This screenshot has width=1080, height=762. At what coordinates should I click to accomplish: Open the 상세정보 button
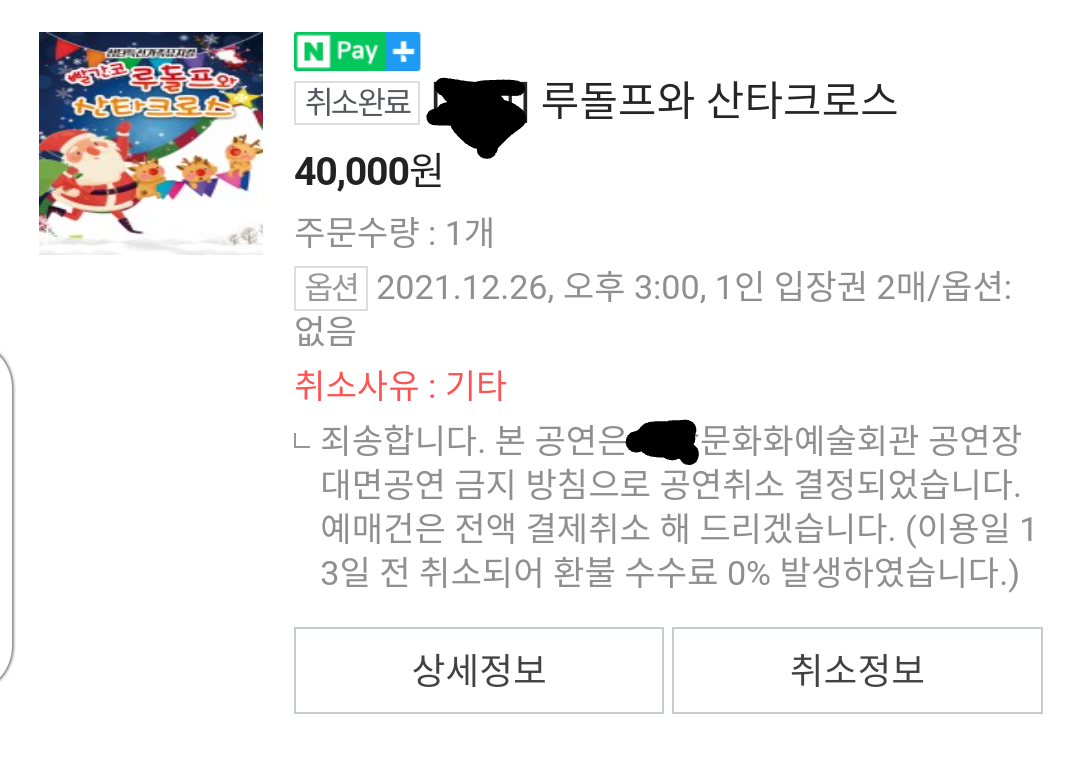pyautogui.click(x=479, y=670)
